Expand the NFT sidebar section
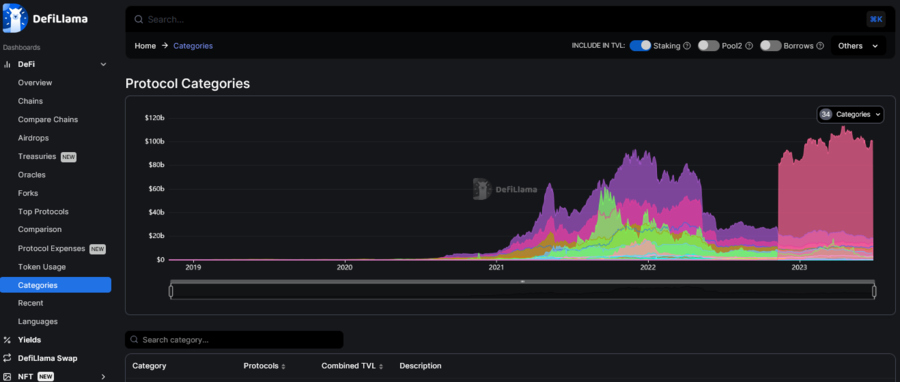 (x=103, y=376)
